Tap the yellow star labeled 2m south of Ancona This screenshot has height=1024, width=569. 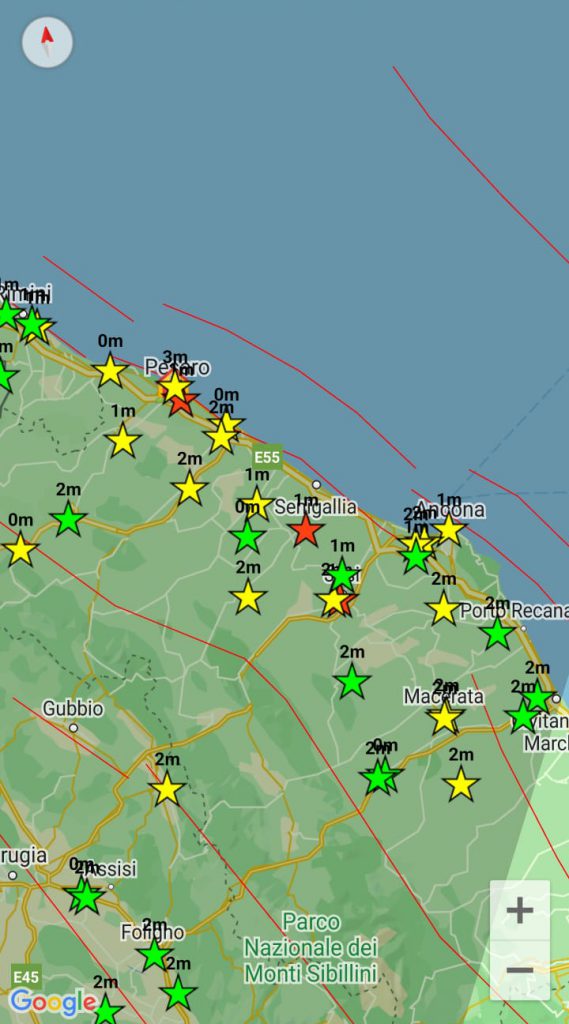click(x=444, y=609)
